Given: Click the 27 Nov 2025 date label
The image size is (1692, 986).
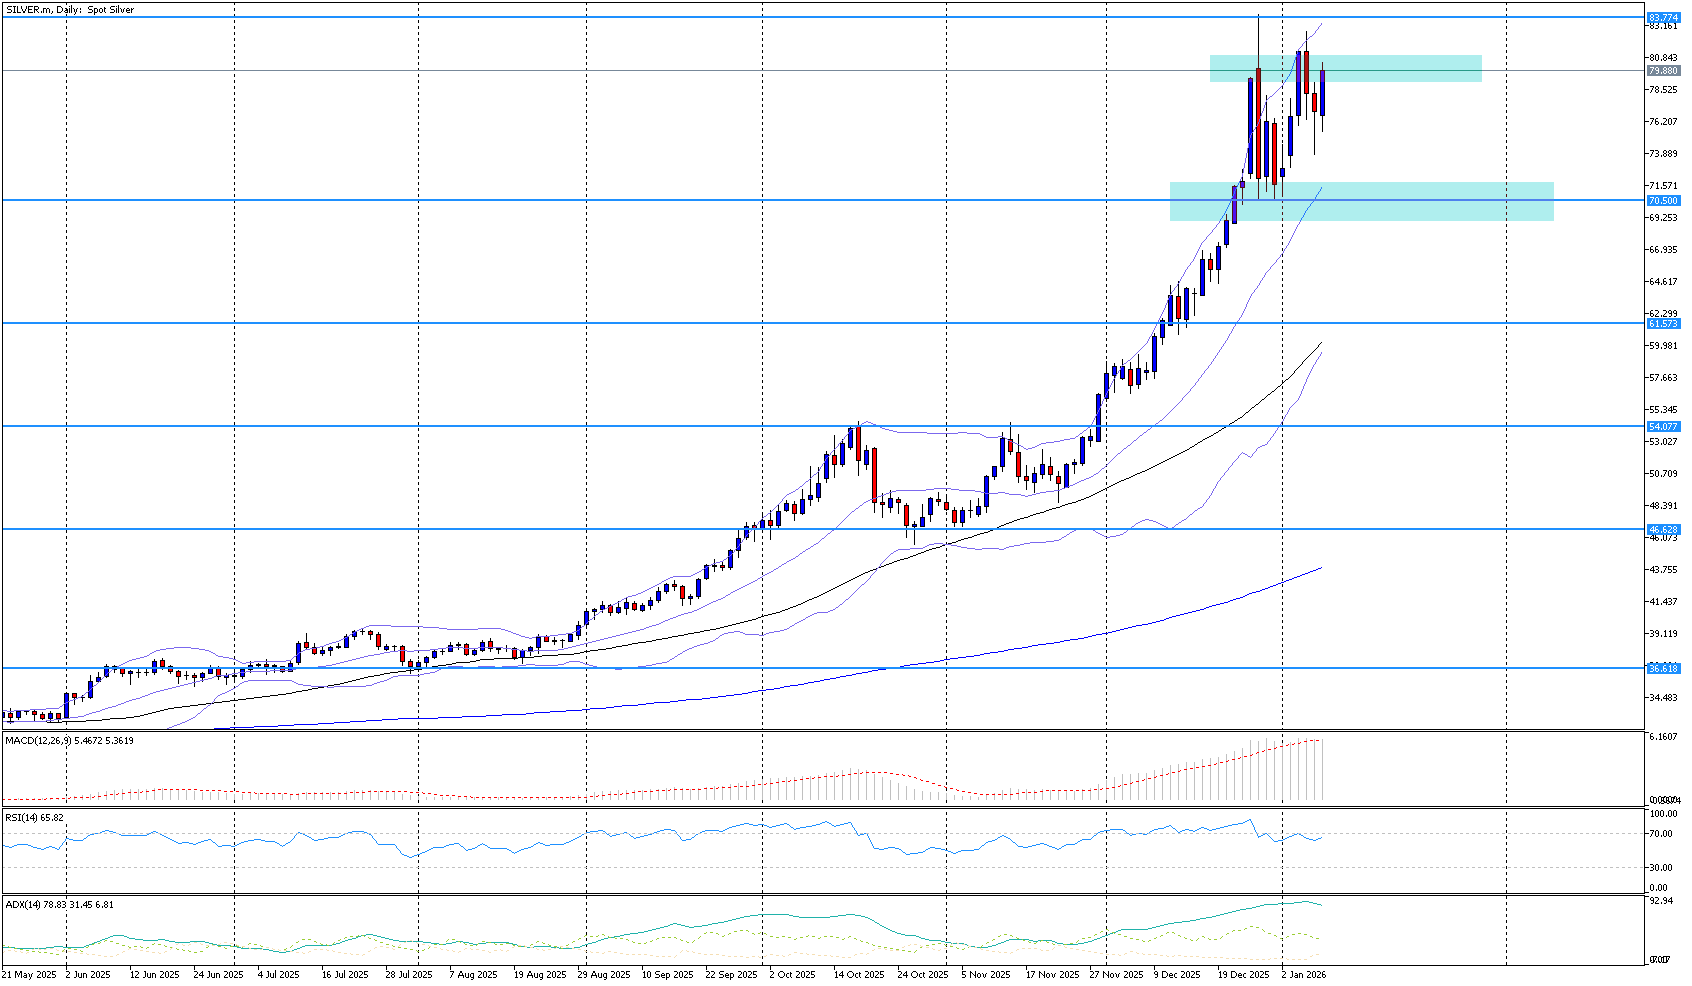Looking at the screenshot, I should pos(1116,975).
